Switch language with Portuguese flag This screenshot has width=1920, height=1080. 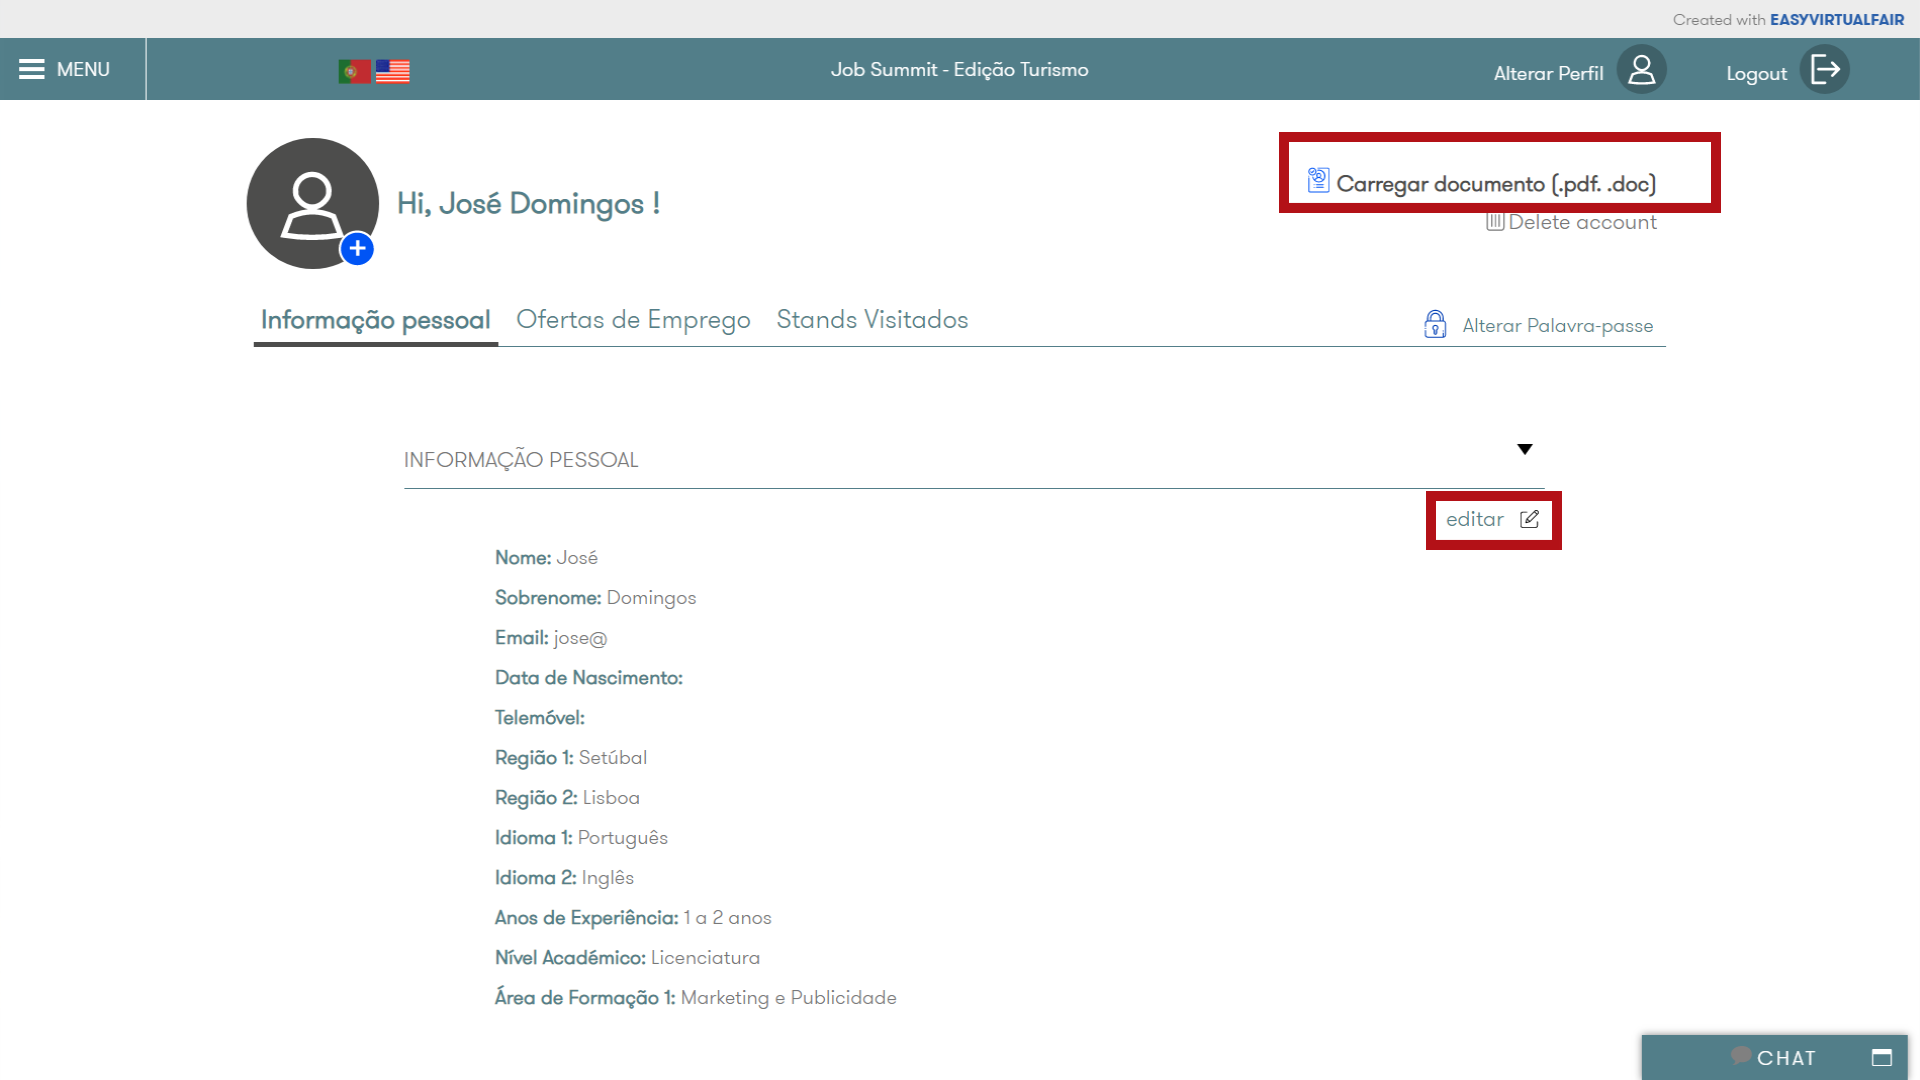point(354,71)
